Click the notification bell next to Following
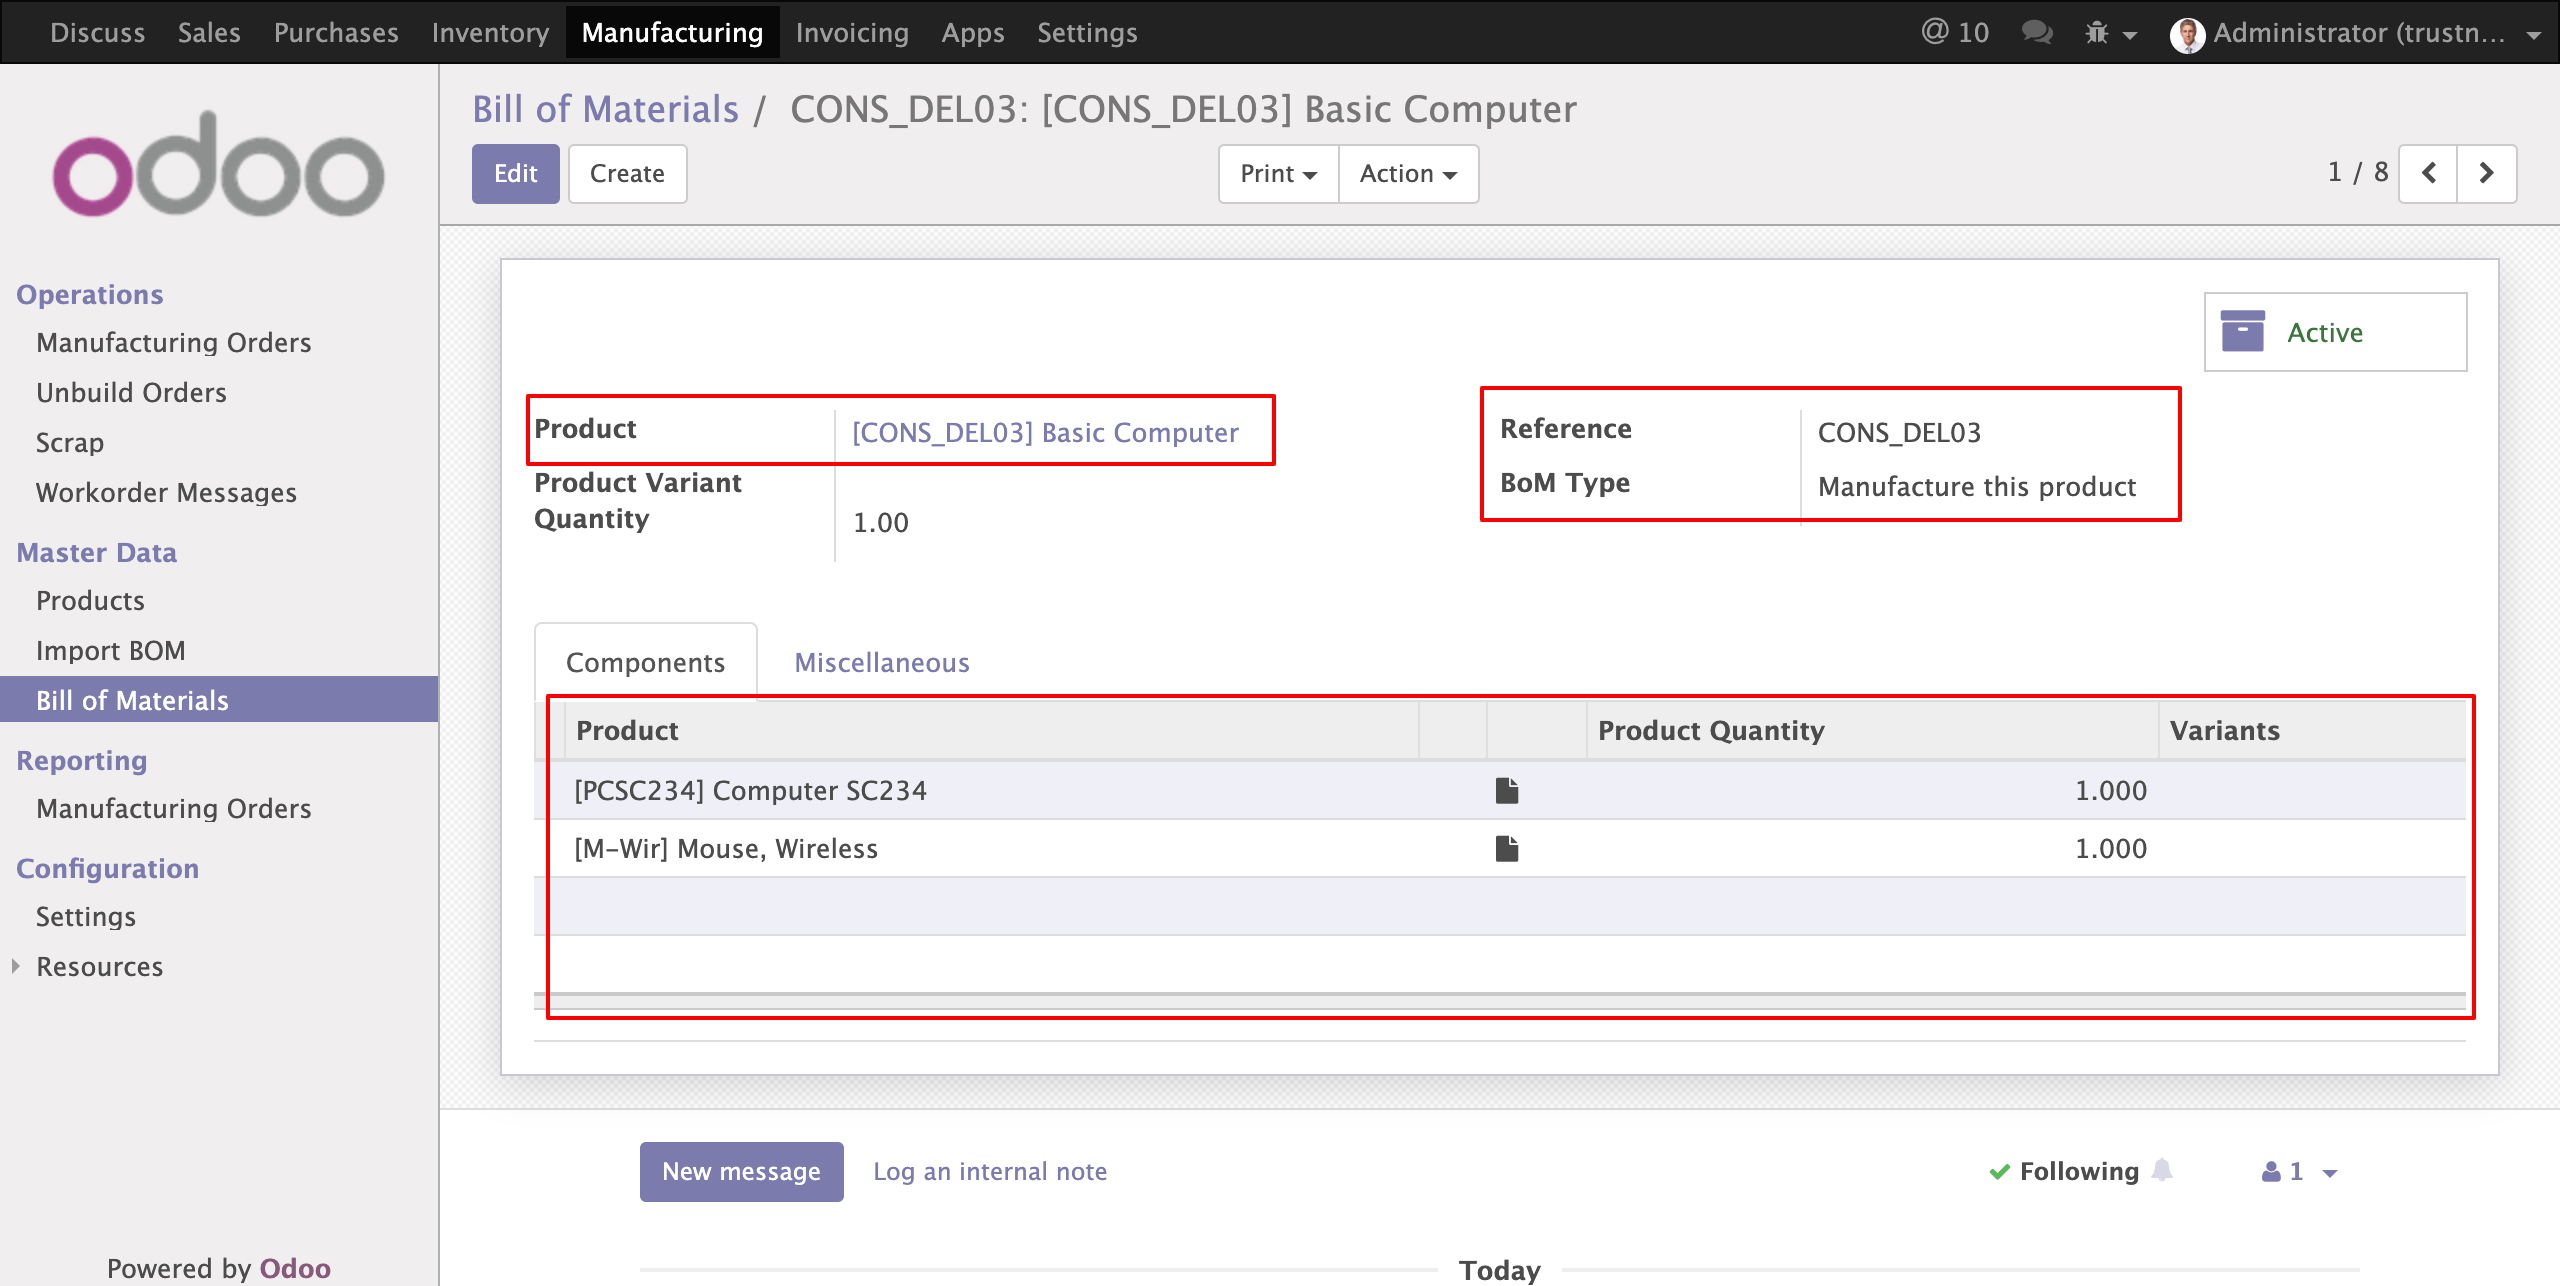This screenshot has width=2560, height=1286. tap(2163, 1170)
